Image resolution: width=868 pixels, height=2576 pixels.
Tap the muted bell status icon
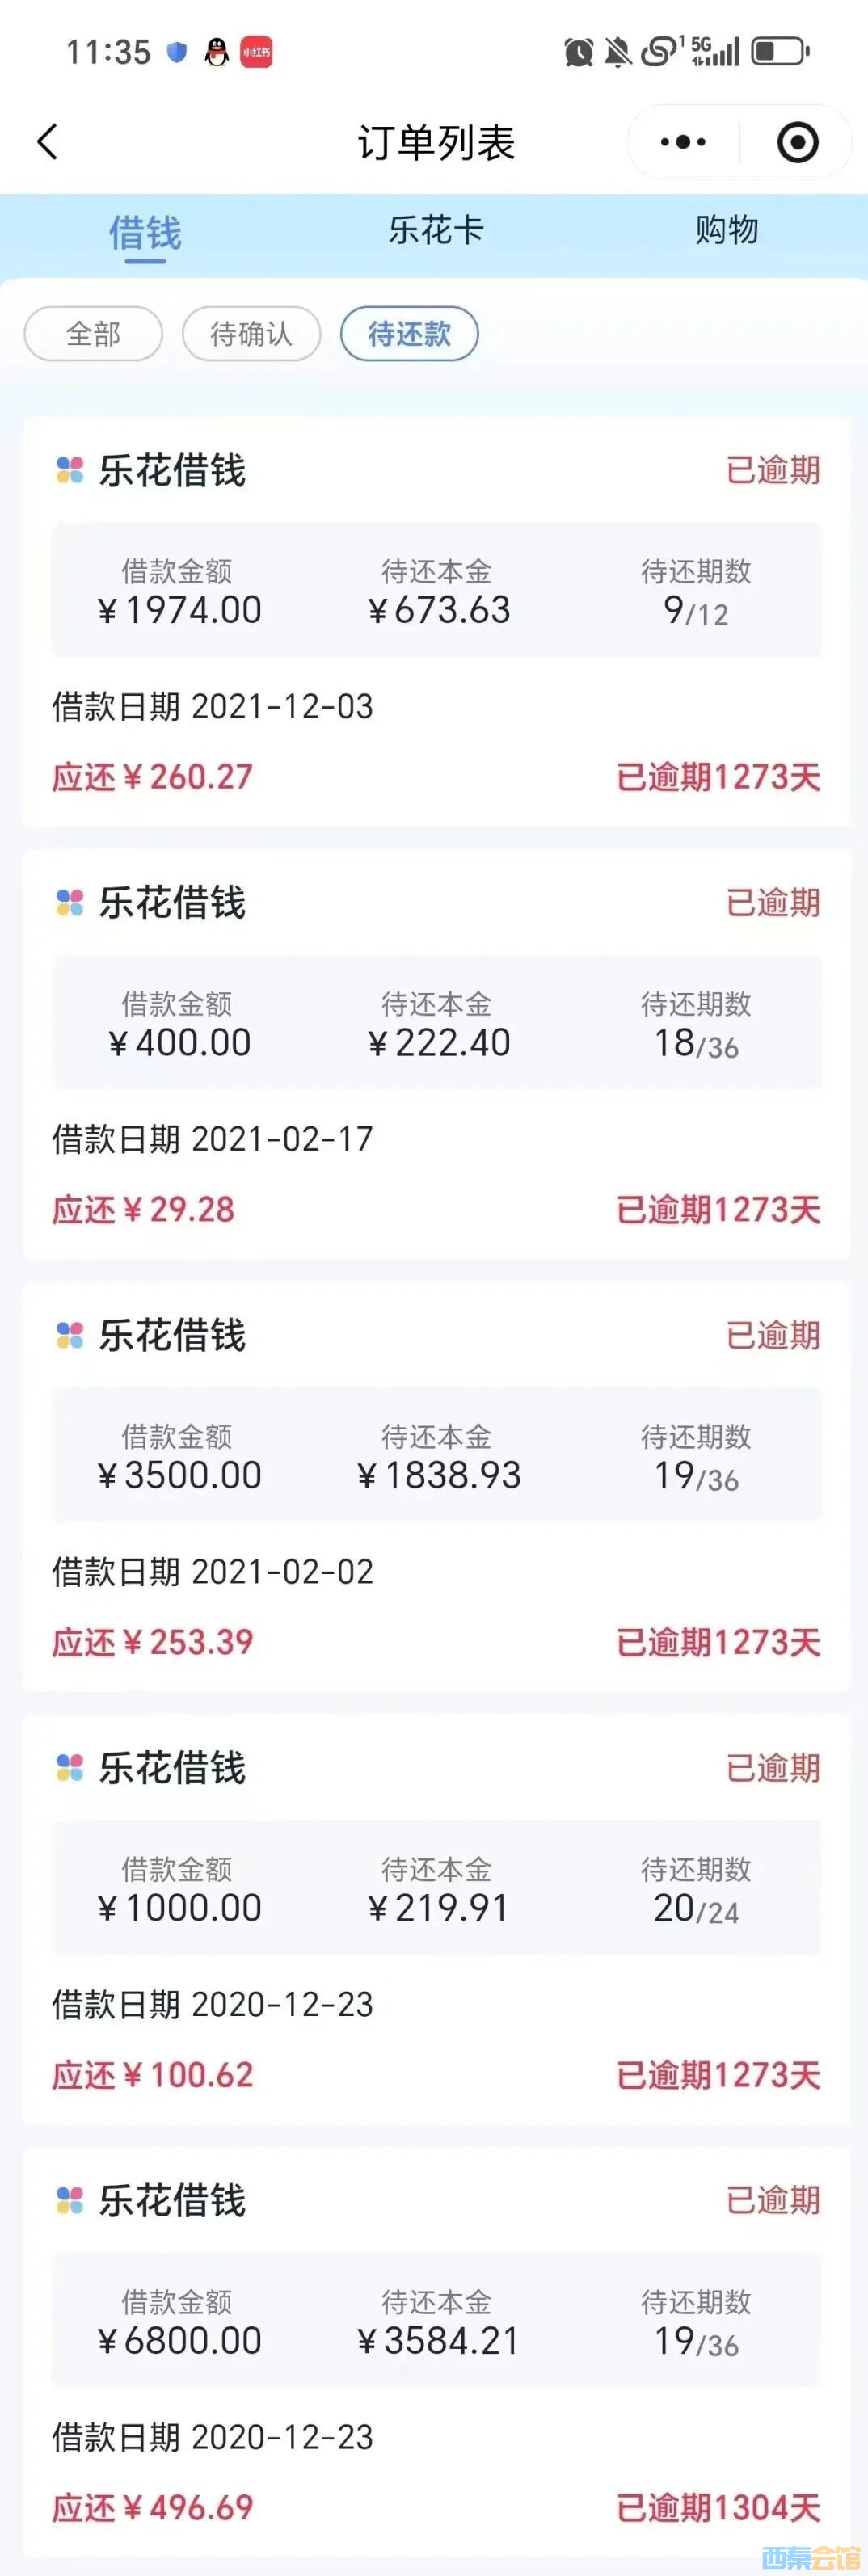tap(618, 52)
